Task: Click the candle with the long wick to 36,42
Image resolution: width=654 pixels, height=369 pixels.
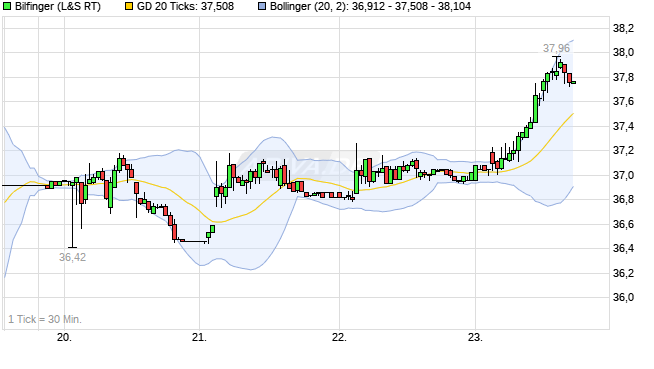Action: pos(73,215)
